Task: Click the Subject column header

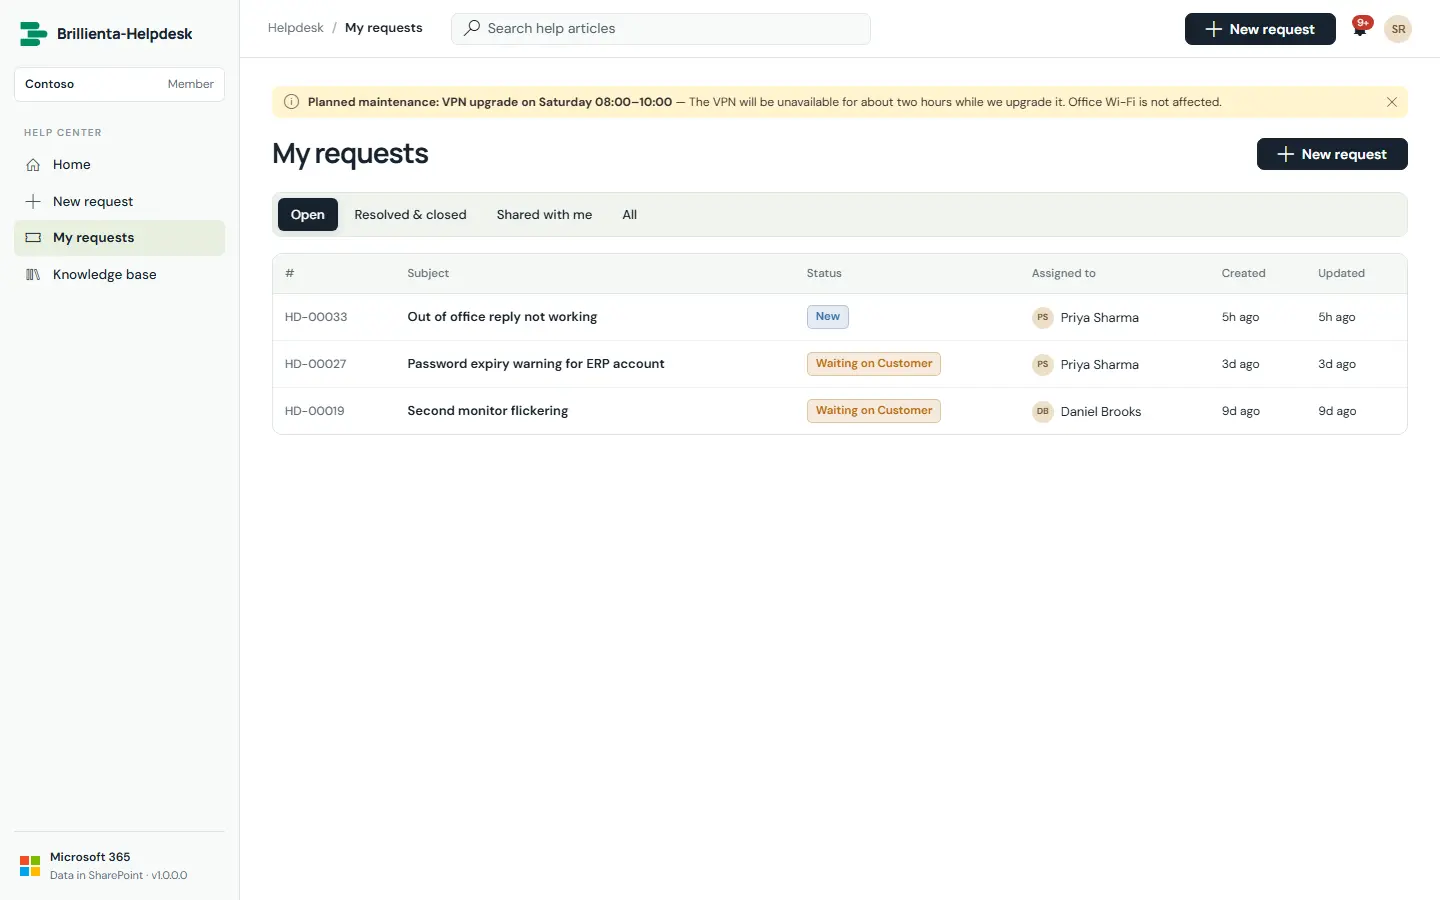Action: [428, 273]
